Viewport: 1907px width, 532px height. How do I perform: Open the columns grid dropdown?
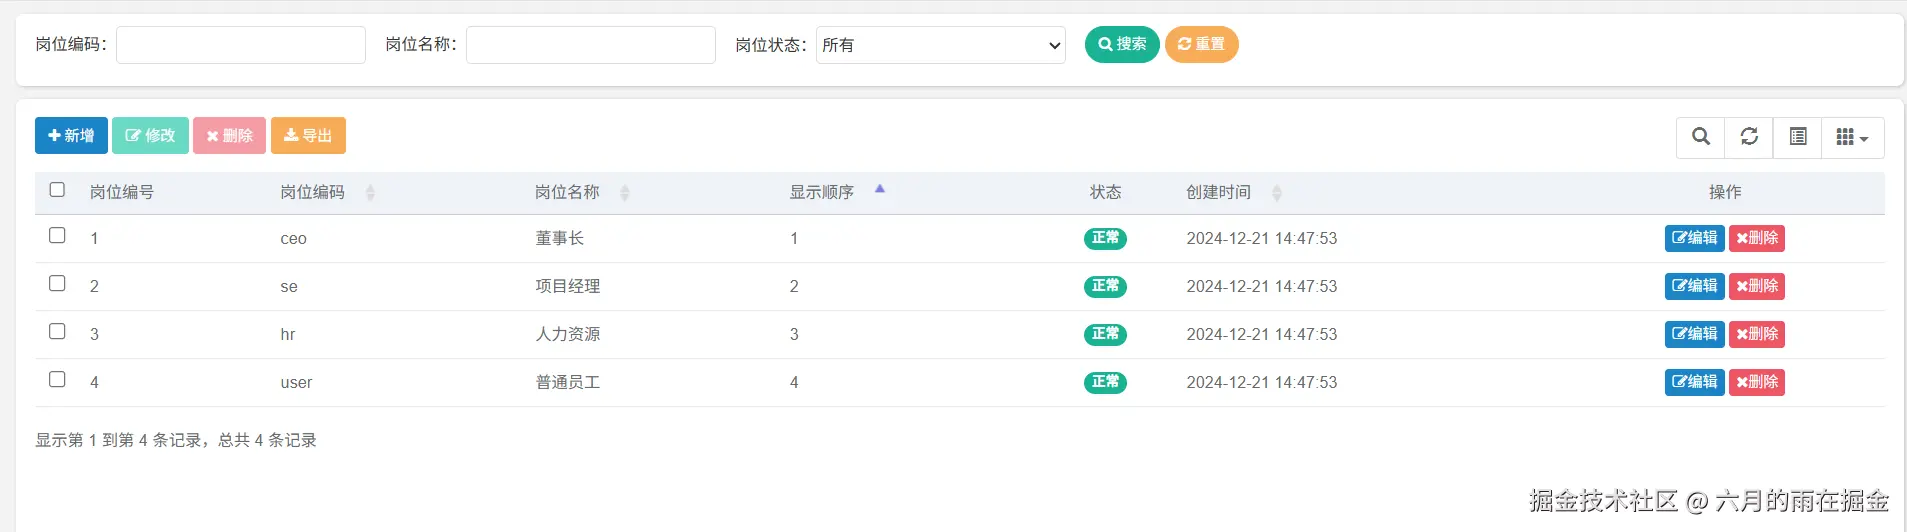tap(1852, 137)
